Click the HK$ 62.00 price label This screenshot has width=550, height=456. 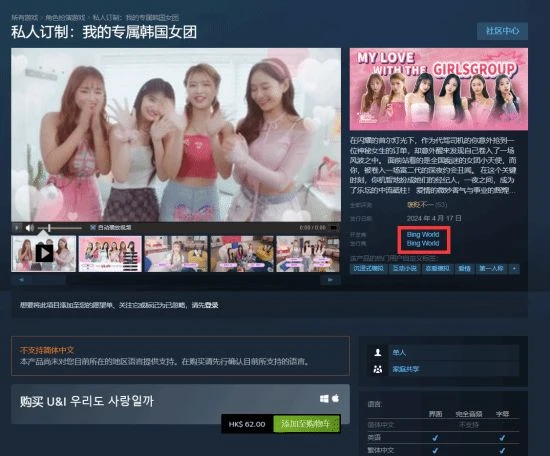pyautogui.click(x=247, y=424)
